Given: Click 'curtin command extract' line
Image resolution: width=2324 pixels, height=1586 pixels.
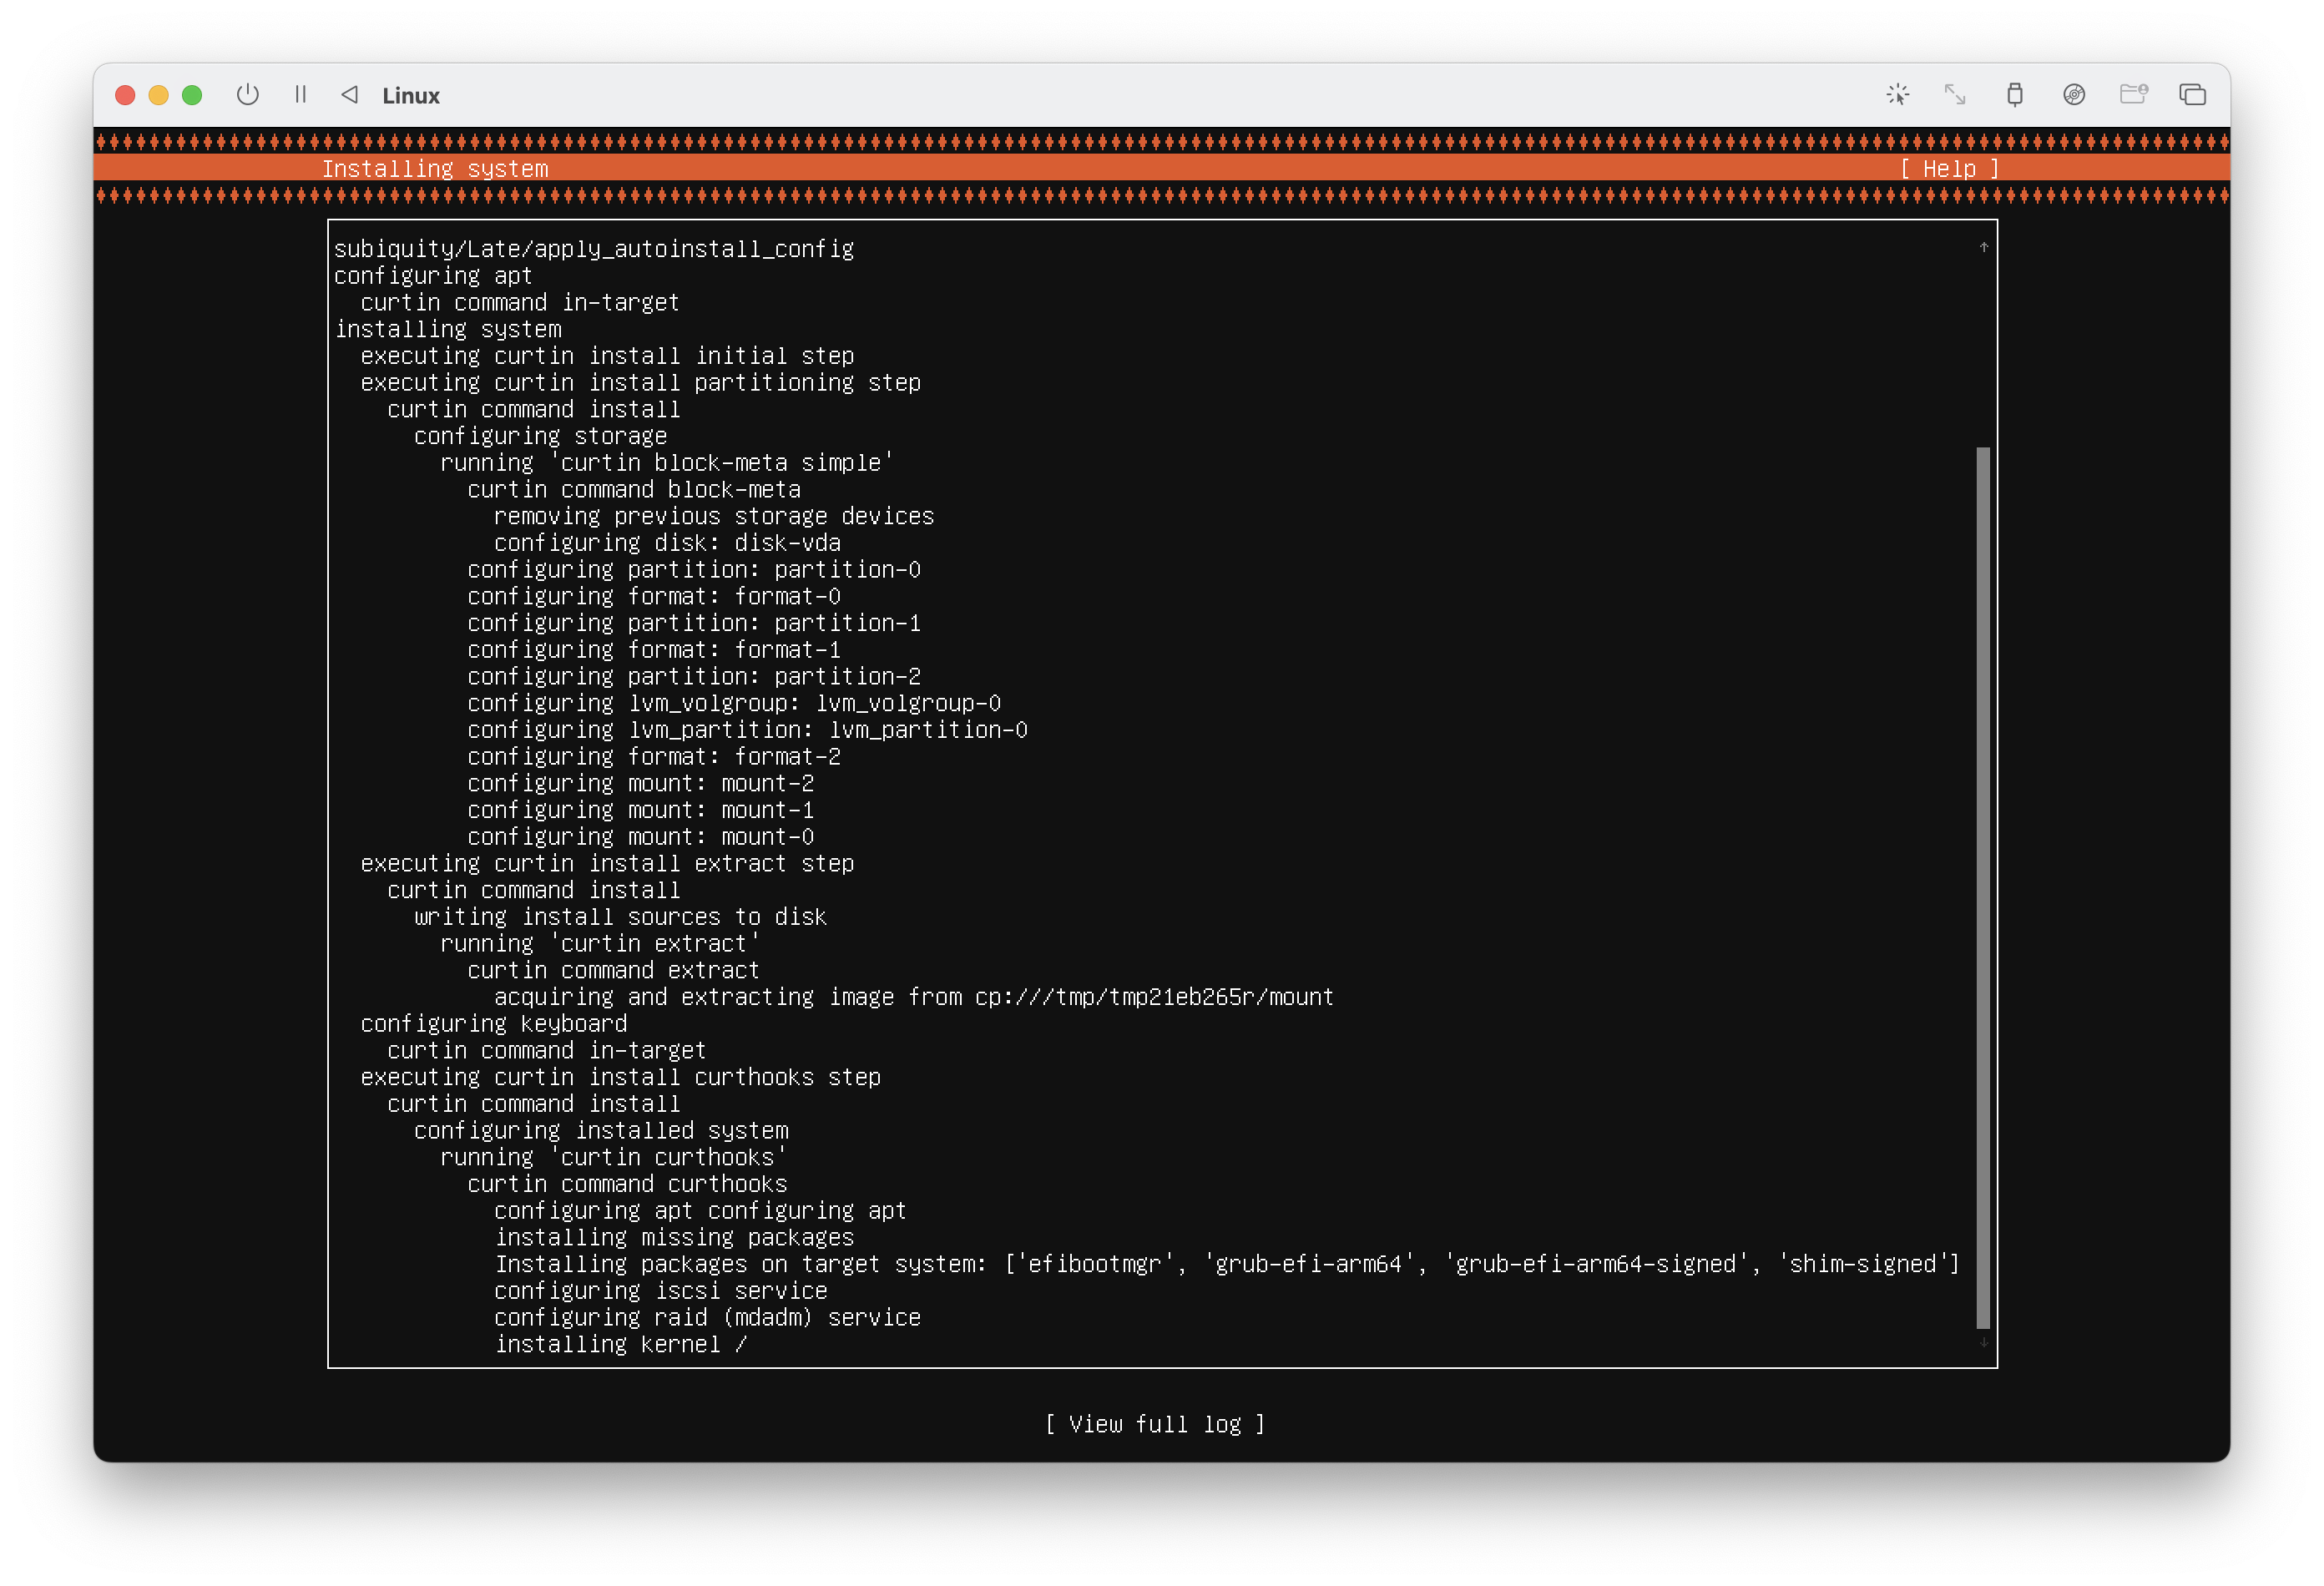Looking at the screenshot, I should click(x=613, y=971).
